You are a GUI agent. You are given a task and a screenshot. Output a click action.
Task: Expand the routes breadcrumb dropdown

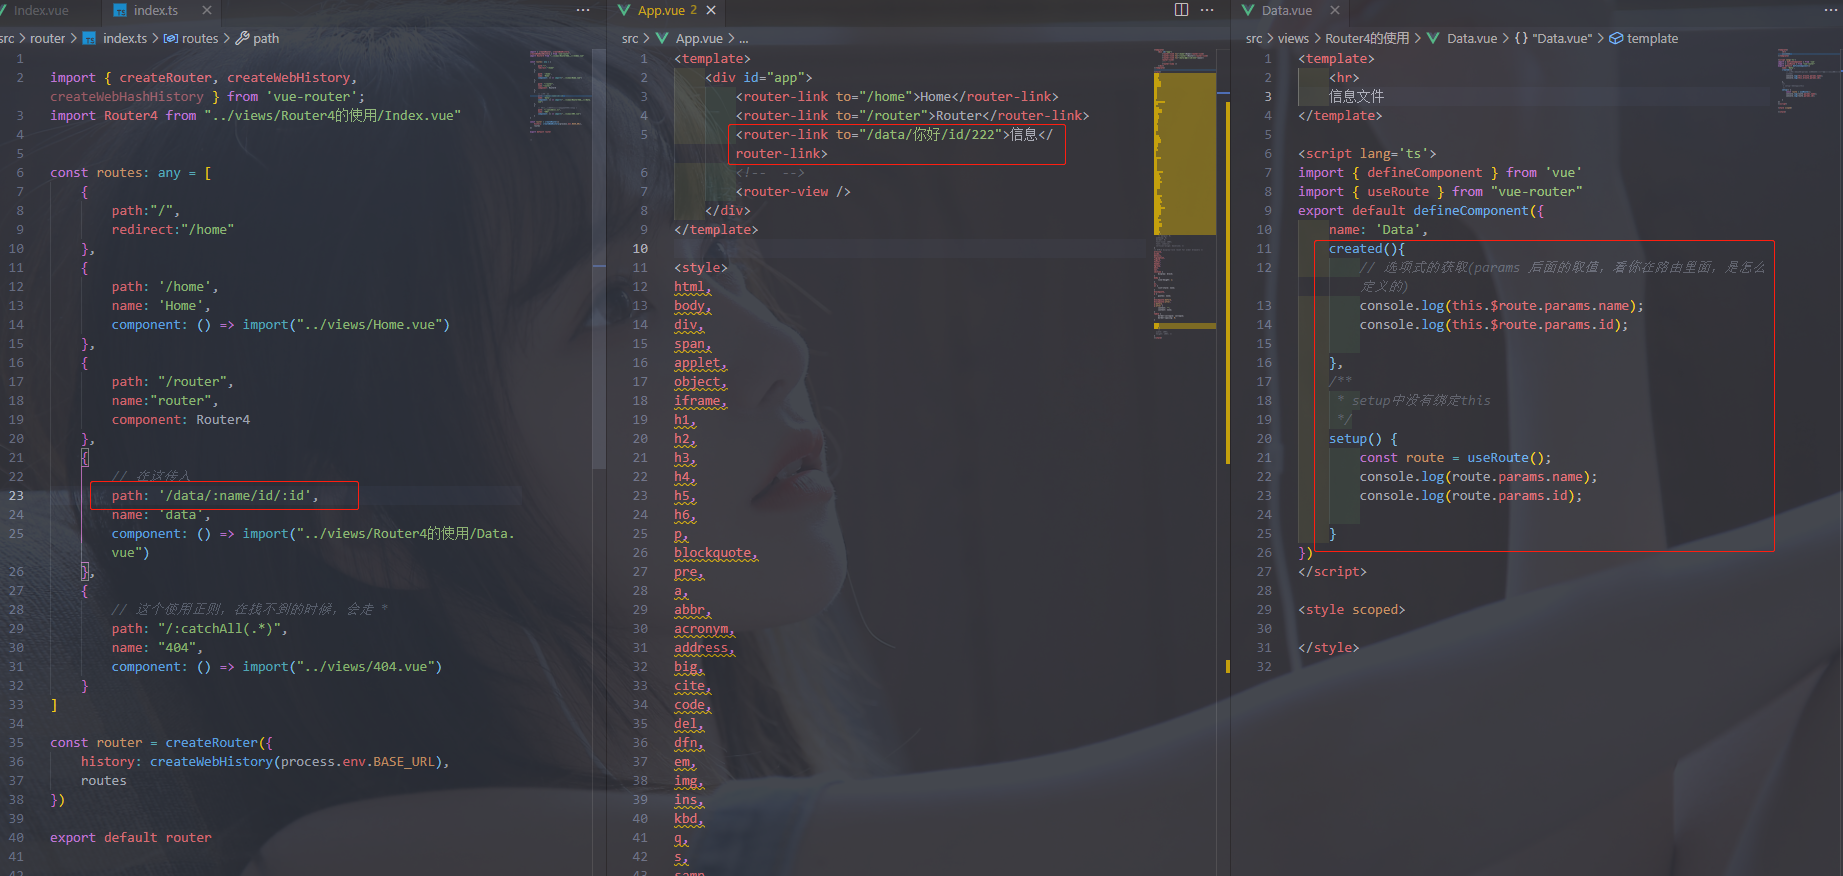coord(192,38)
